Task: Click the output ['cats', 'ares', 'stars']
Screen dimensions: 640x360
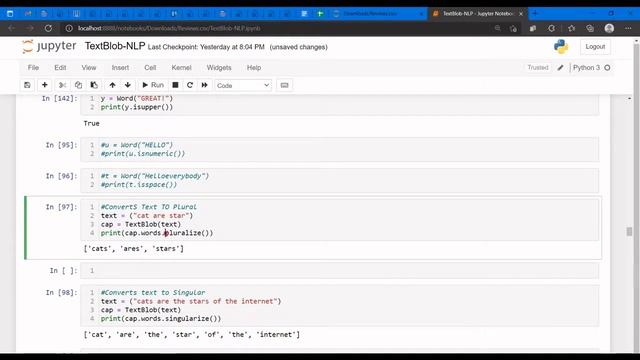Action: coord(133,249)
